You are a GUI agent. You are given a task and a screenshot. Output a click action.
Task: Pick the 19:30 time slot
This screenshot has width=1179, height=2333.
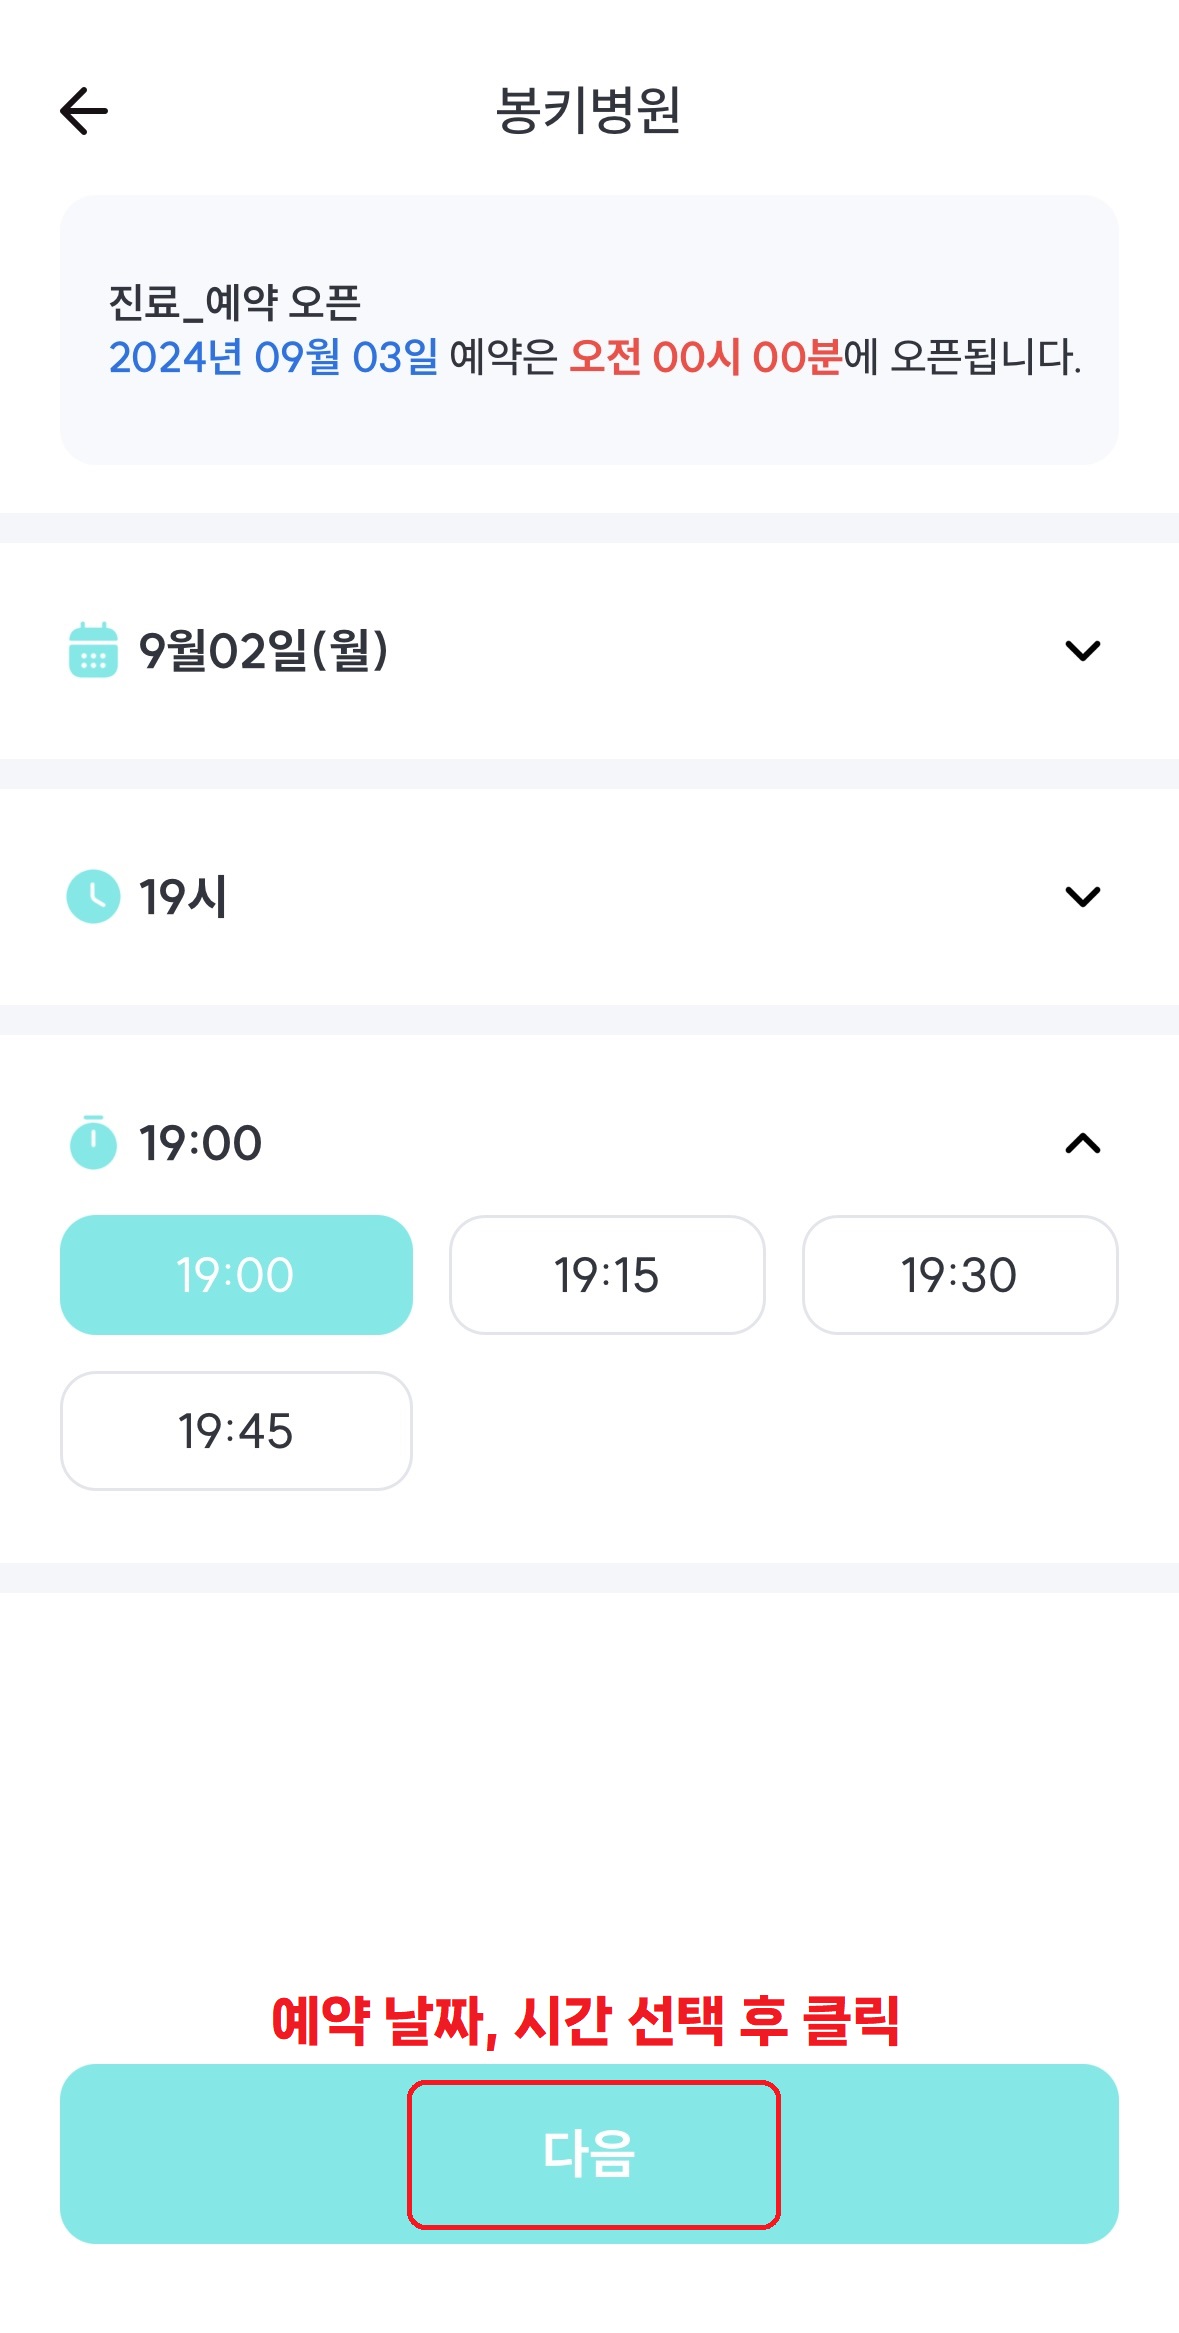click(x=959, y=1275)
